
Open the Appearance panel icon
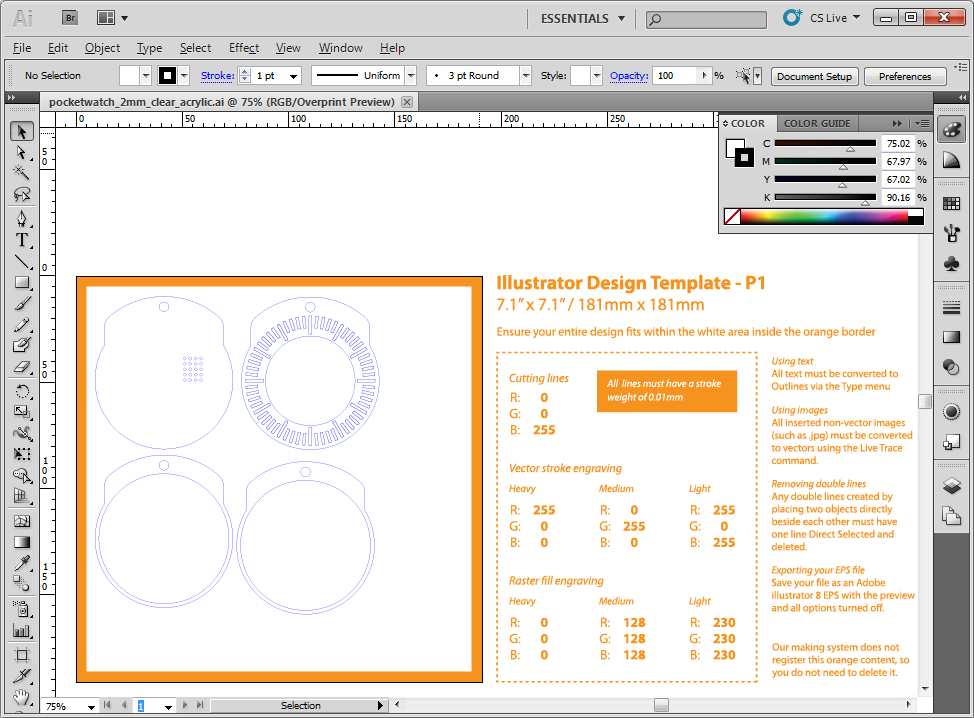tap(951, 411)
